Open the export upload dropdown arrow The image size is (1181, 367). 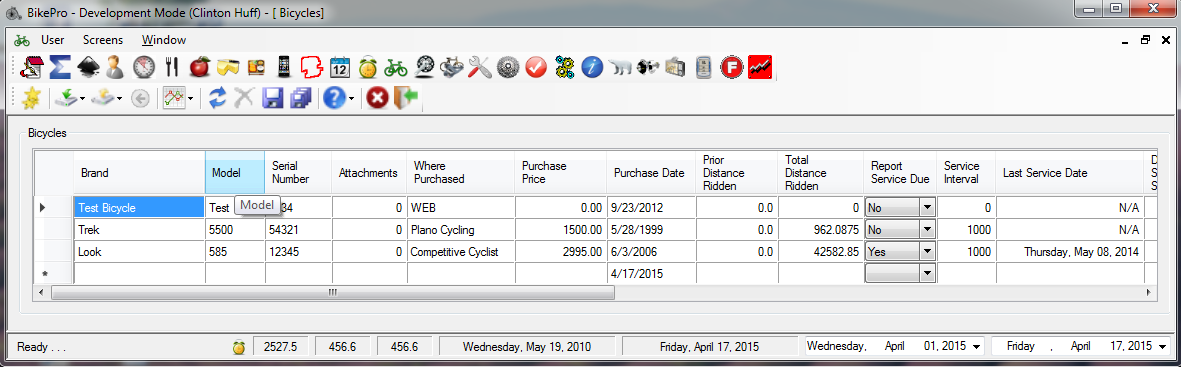(120, 99)
